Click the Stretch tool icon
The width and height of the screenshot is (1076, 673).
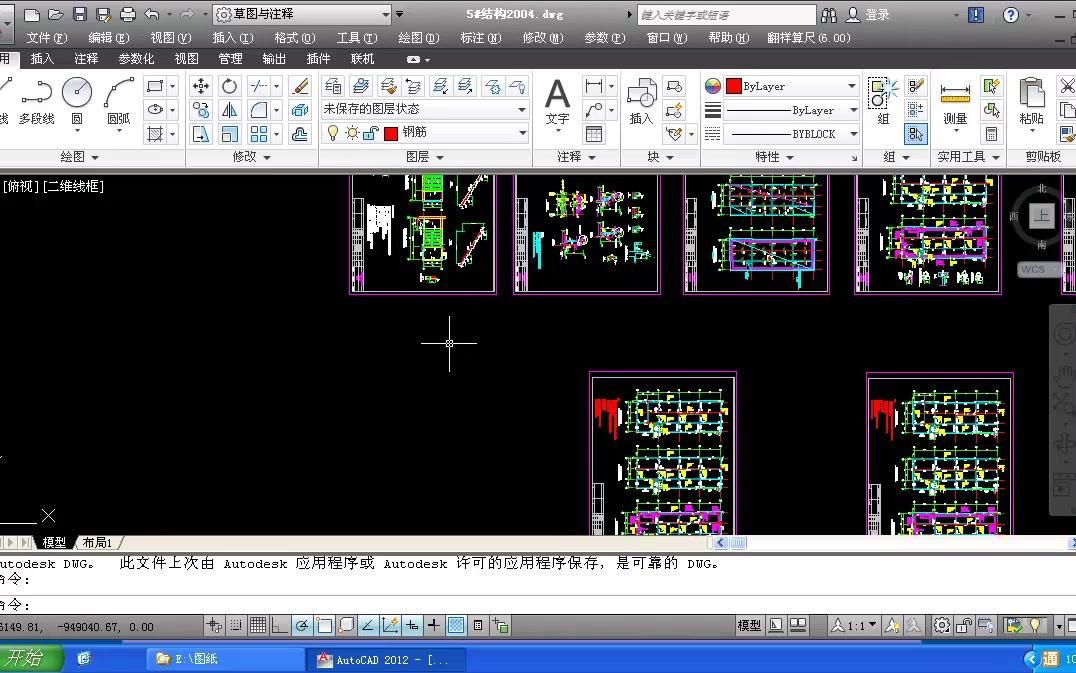[x=201, y=134]
